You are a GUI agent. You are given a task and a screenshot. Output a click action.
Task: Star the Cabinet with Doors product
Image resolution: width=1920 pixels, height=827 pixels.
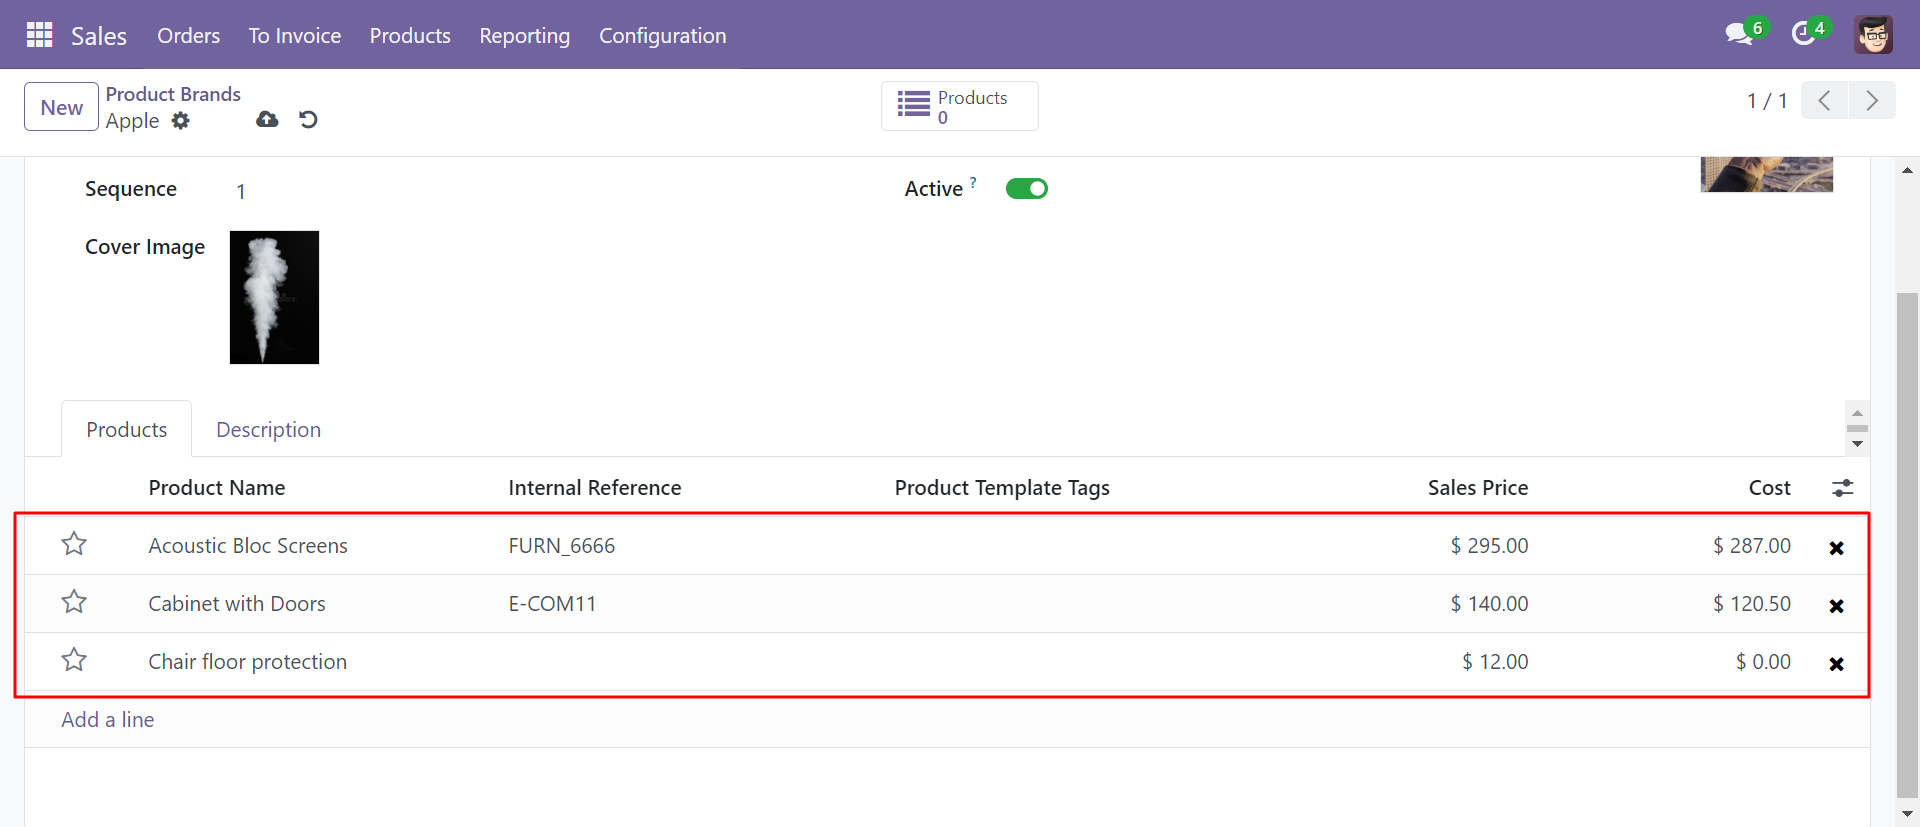pyautogui.click(x=74, y=602)
